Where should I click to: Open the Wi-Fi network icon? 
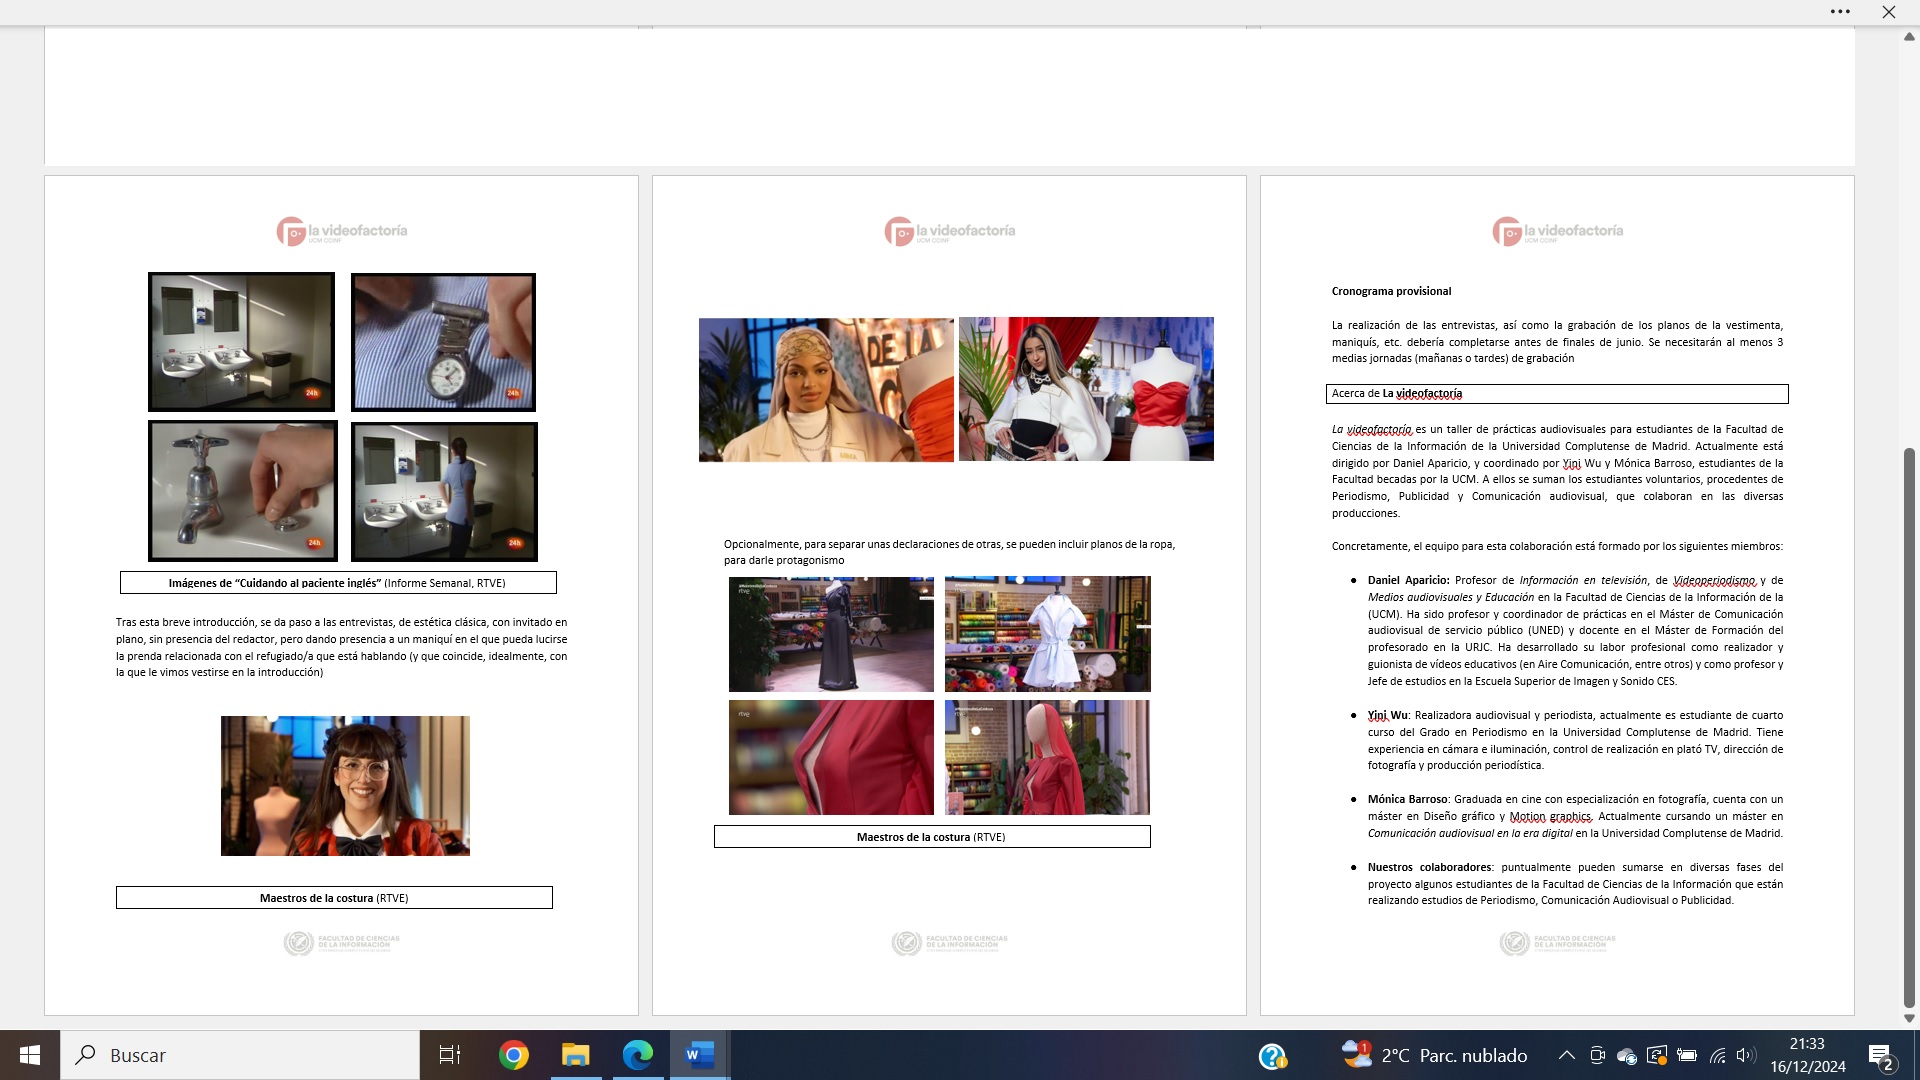coord(1717,1055)
